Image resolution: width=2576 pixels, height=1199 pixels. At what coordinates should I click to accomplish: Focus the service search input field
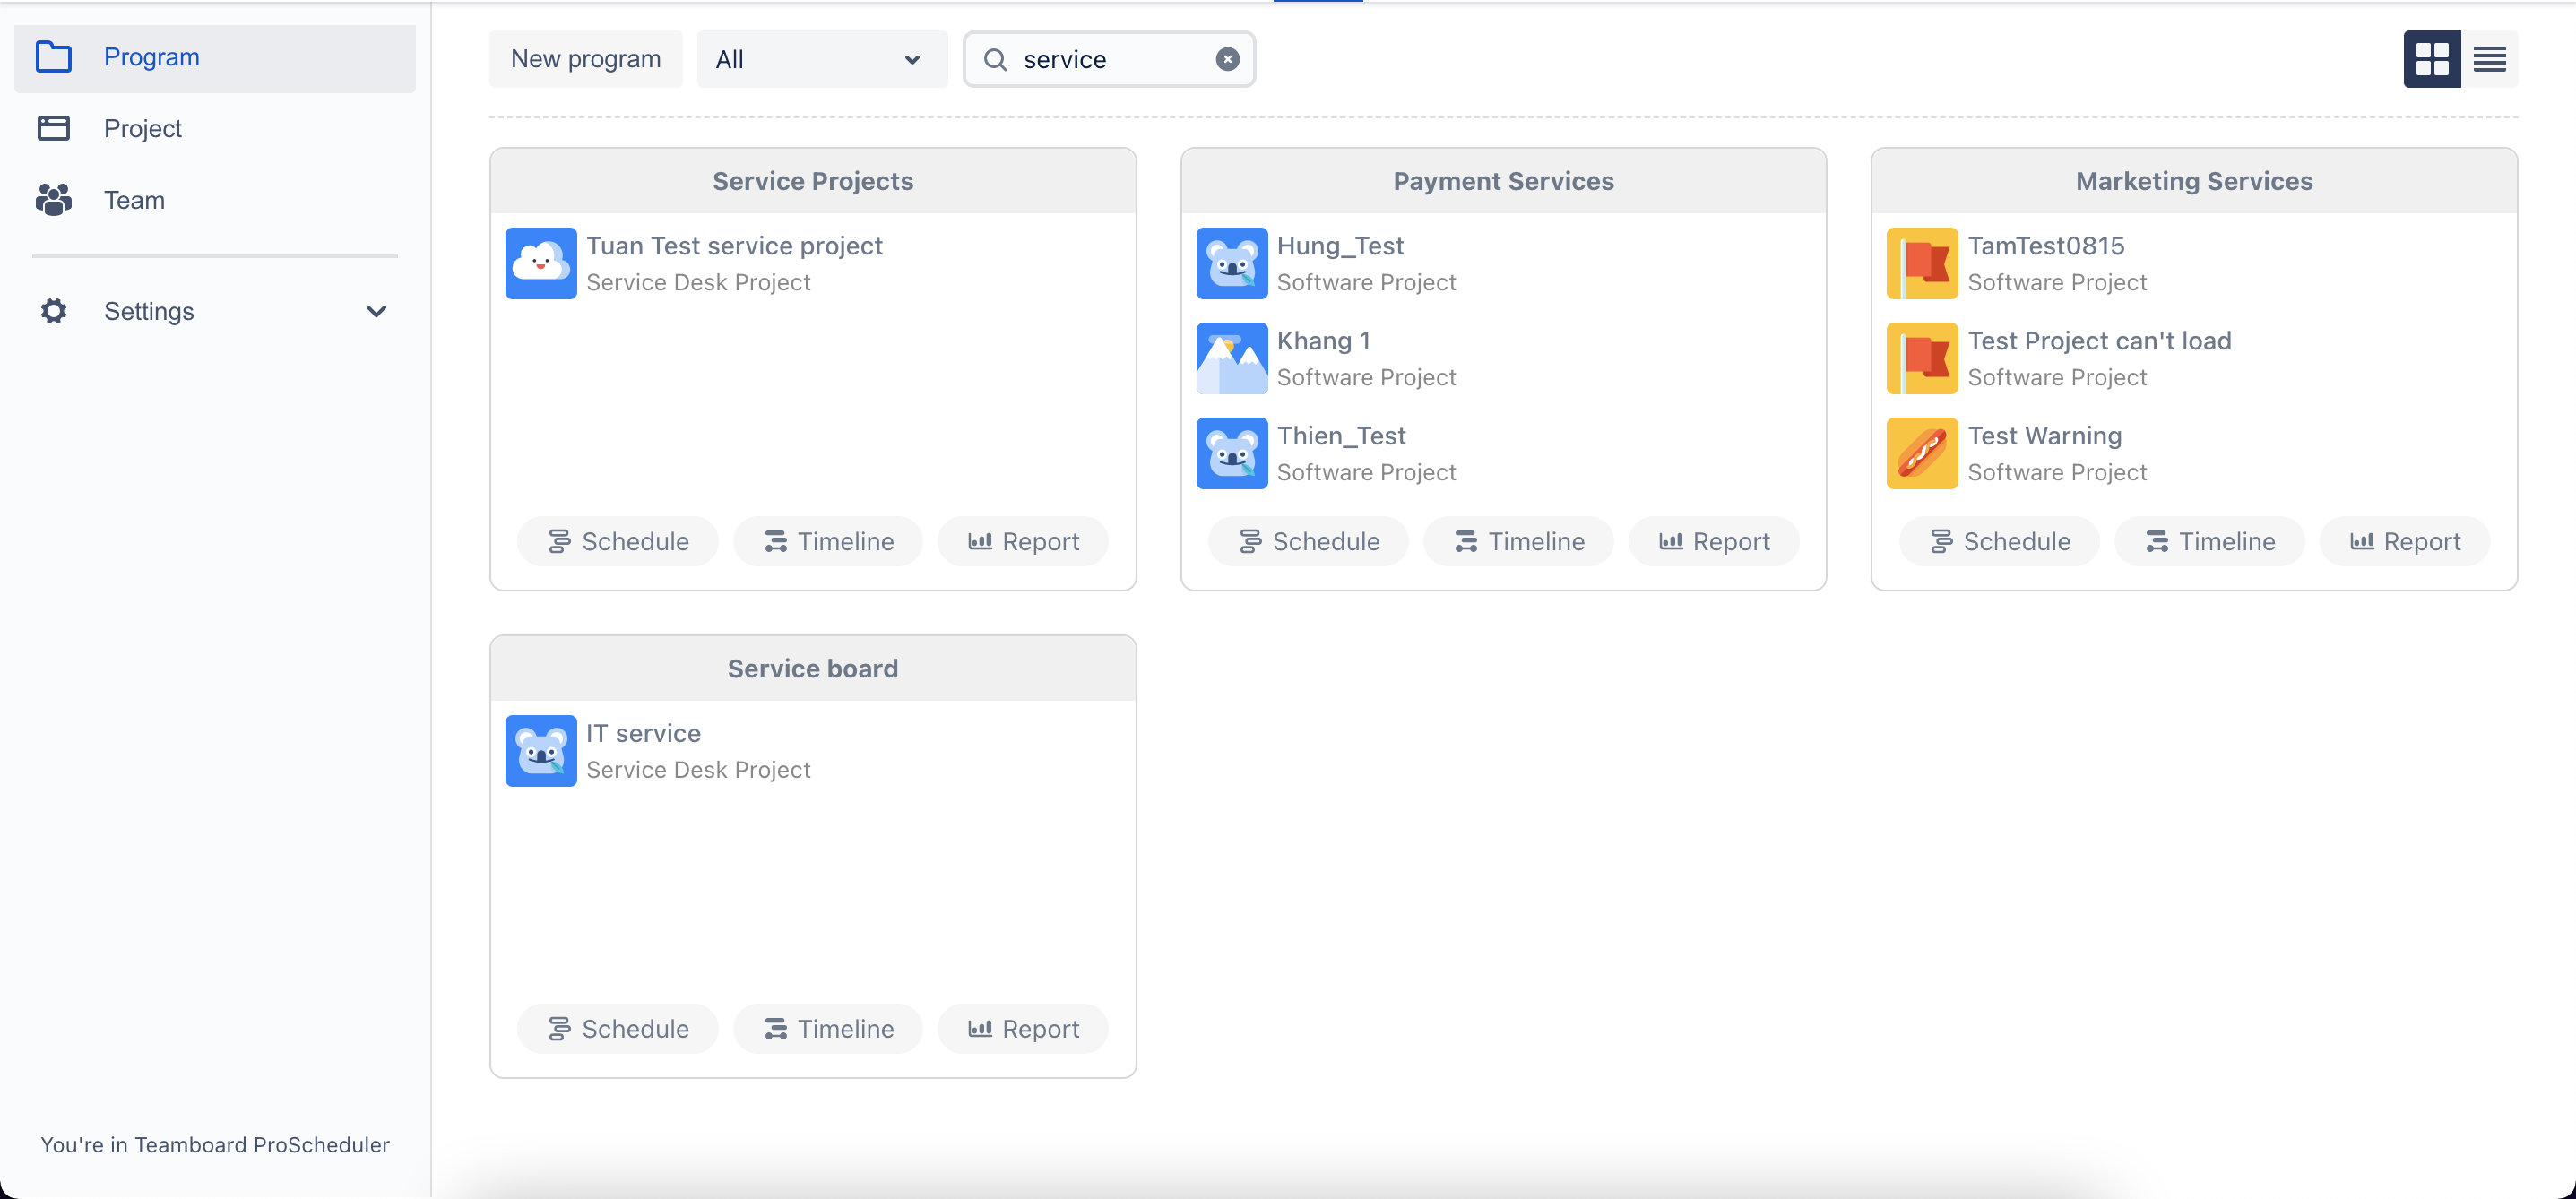1110,59
